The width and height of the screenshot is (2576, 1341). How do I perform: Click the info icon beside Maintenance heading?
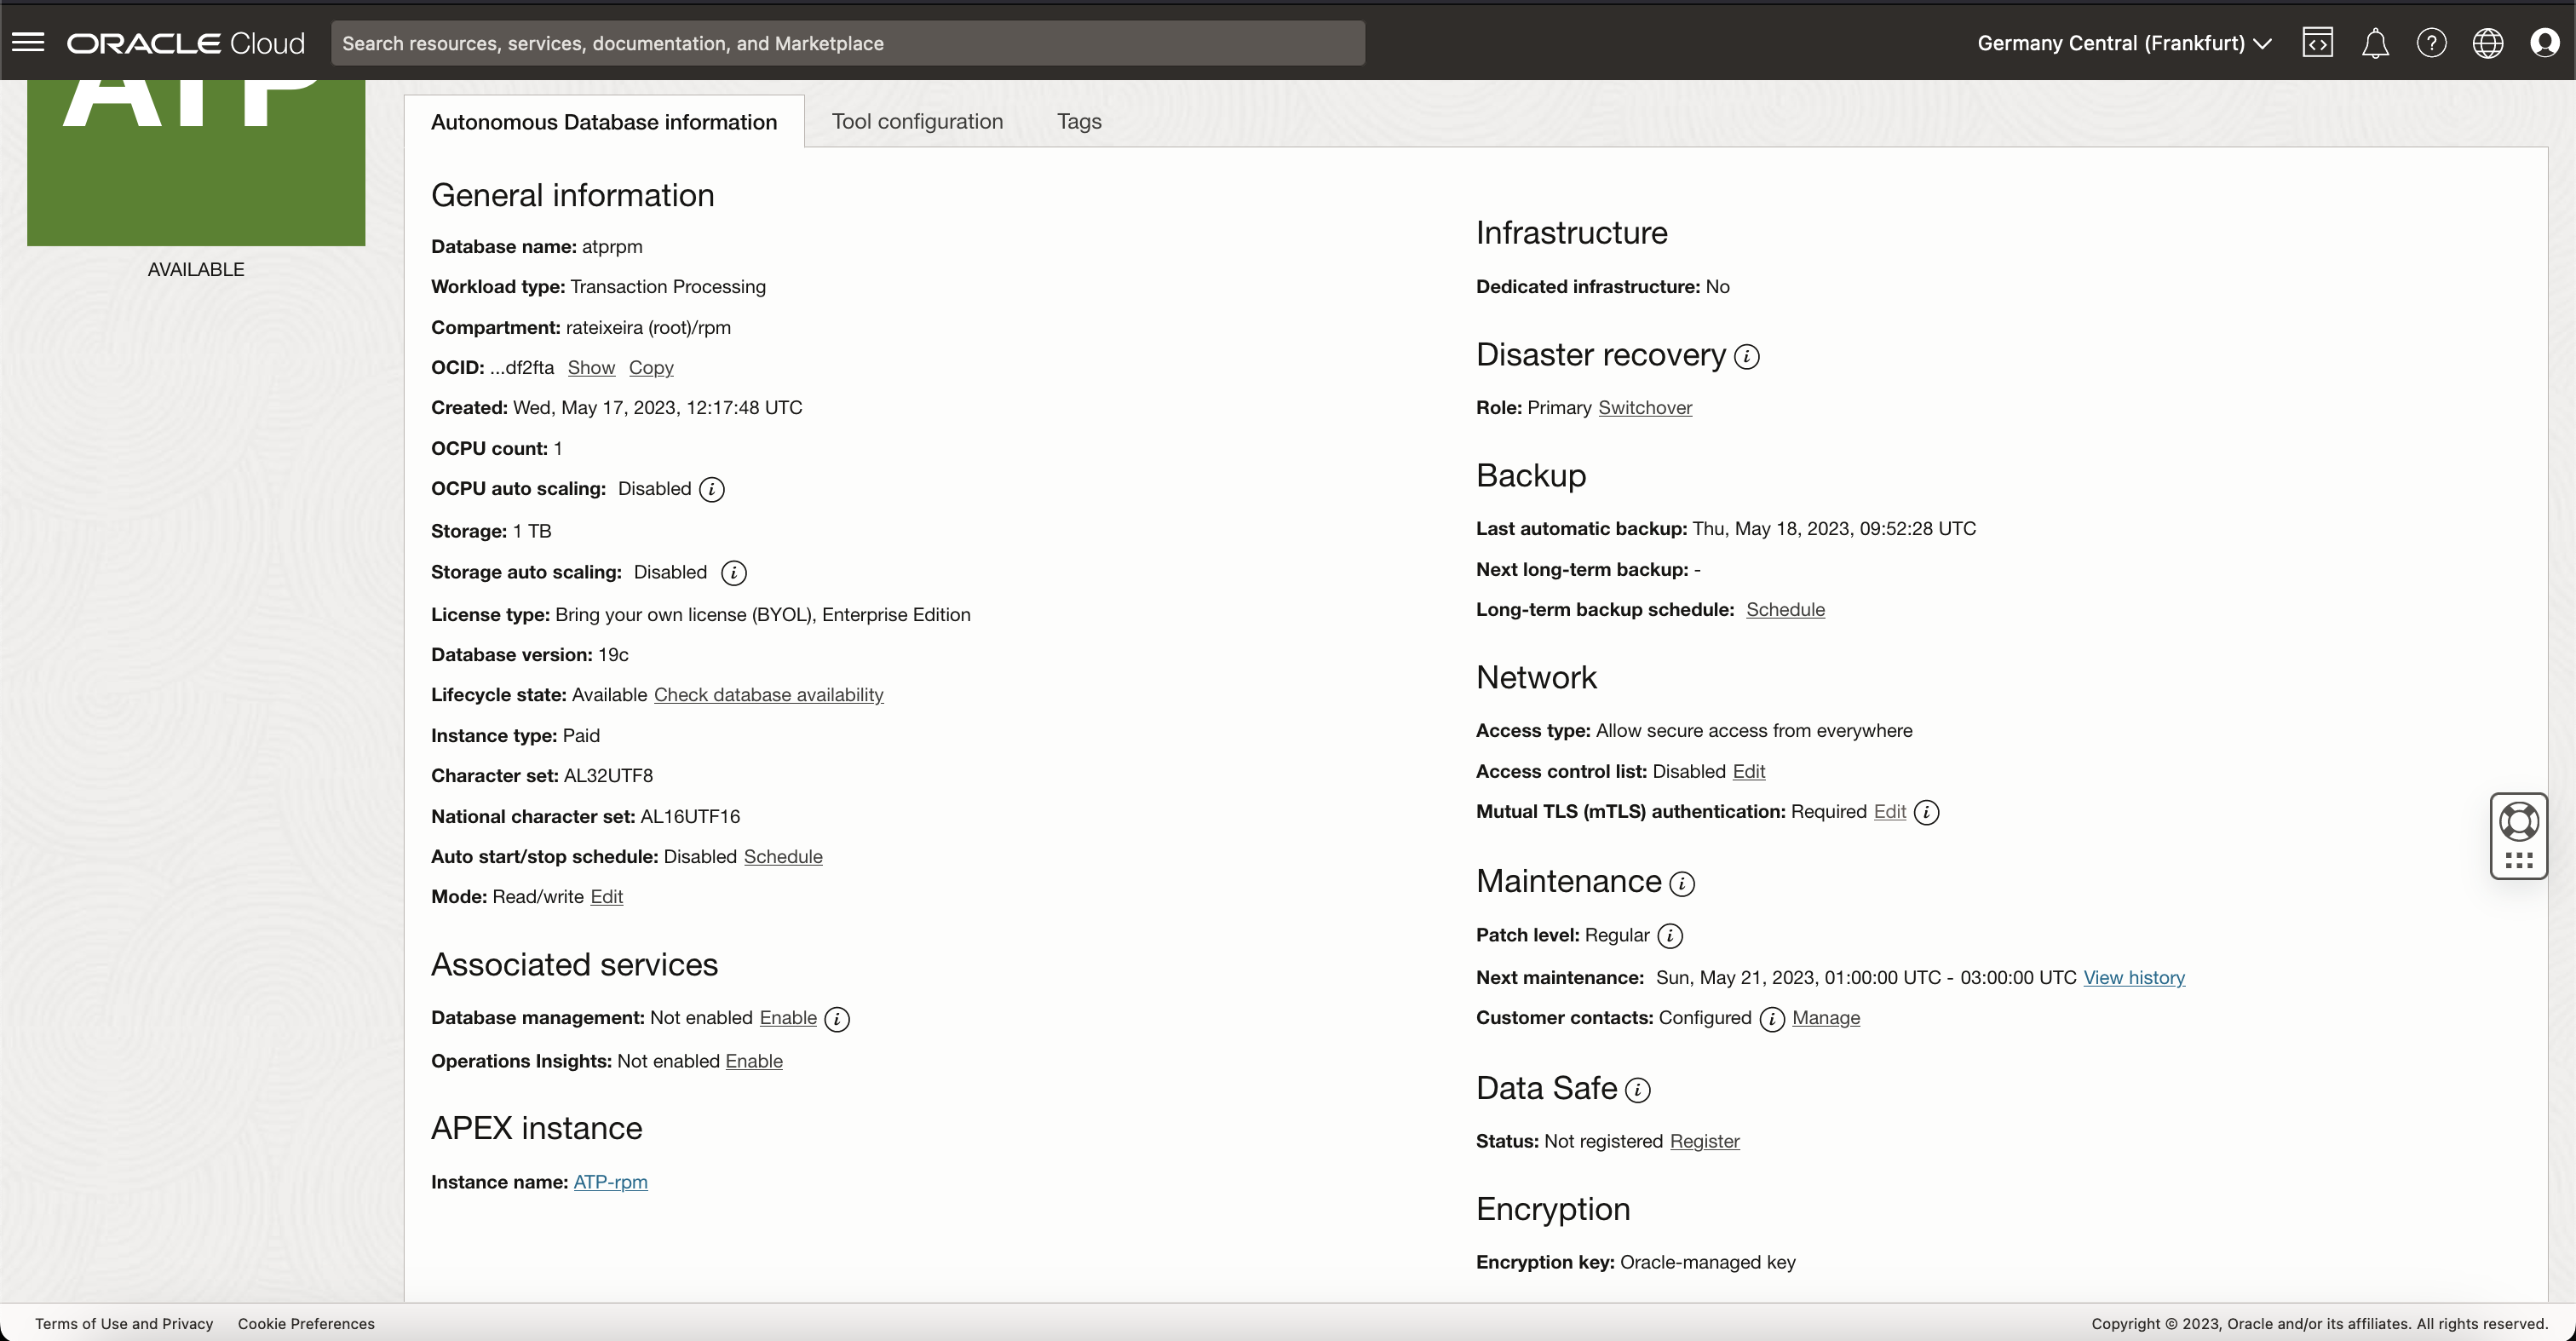point(1682,883)
